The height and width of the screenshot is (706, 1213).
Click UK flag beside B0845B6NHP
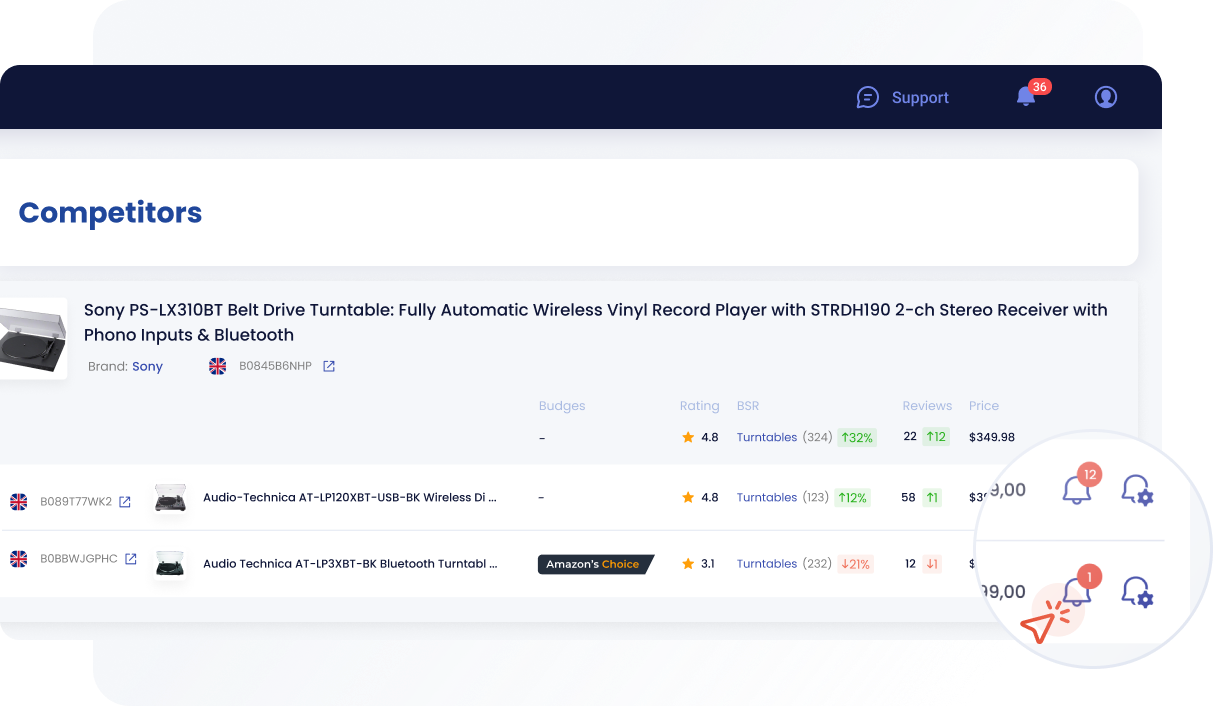click(217, 366)
